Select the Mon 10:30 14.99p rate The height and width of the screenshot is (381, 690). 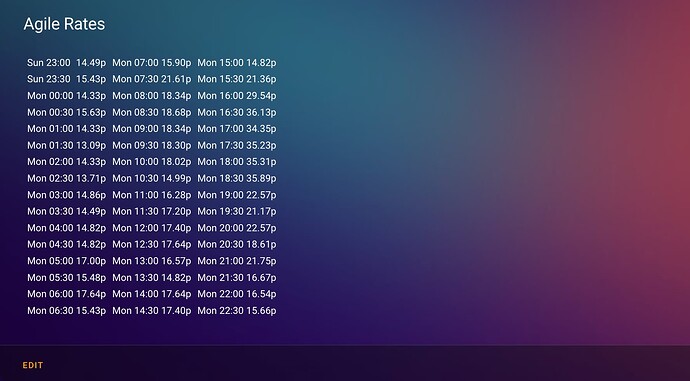coord(152,179)
